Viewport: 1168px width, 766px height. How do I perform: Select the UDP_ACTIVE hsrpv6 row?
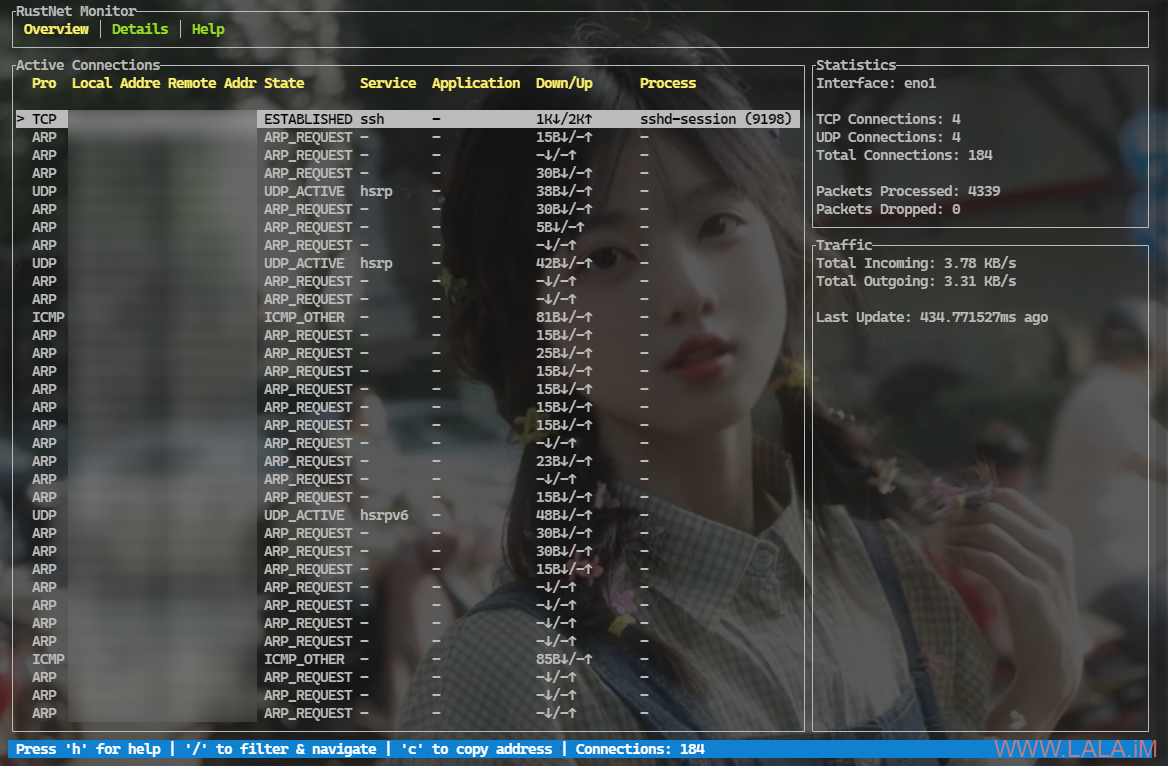[x=407, y=515]
